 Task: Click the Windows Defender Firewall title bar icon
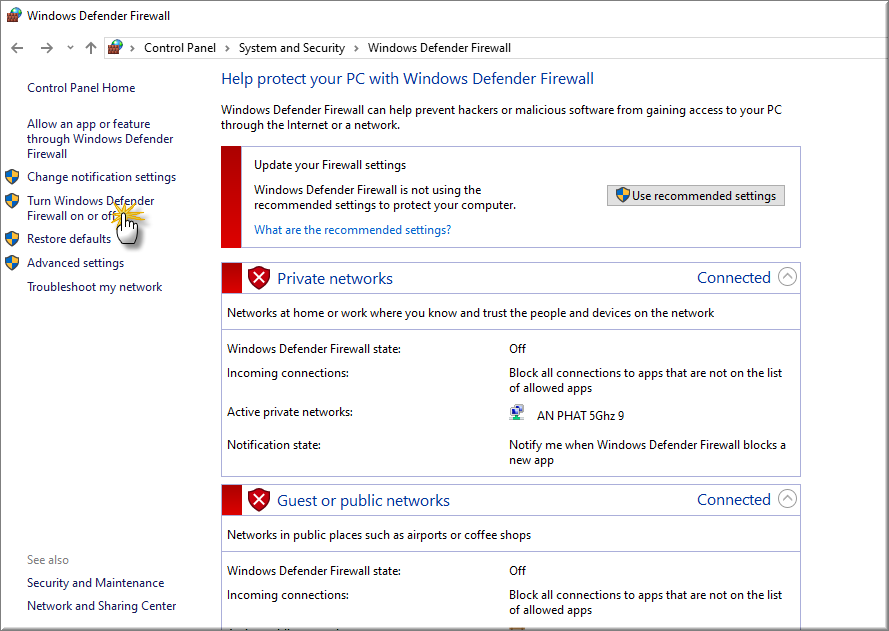click(x=14, y=15)
